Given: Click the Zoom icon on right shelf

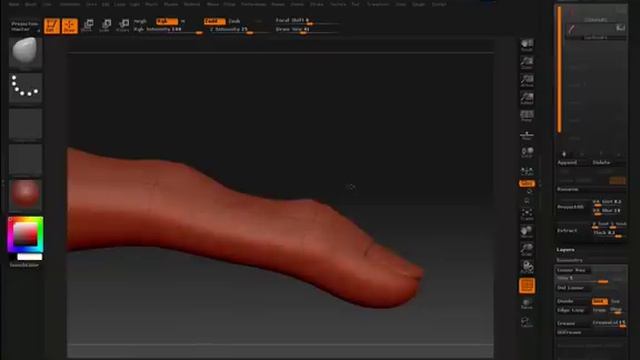Looking at the screenshot, I should (x=527, y=62).
